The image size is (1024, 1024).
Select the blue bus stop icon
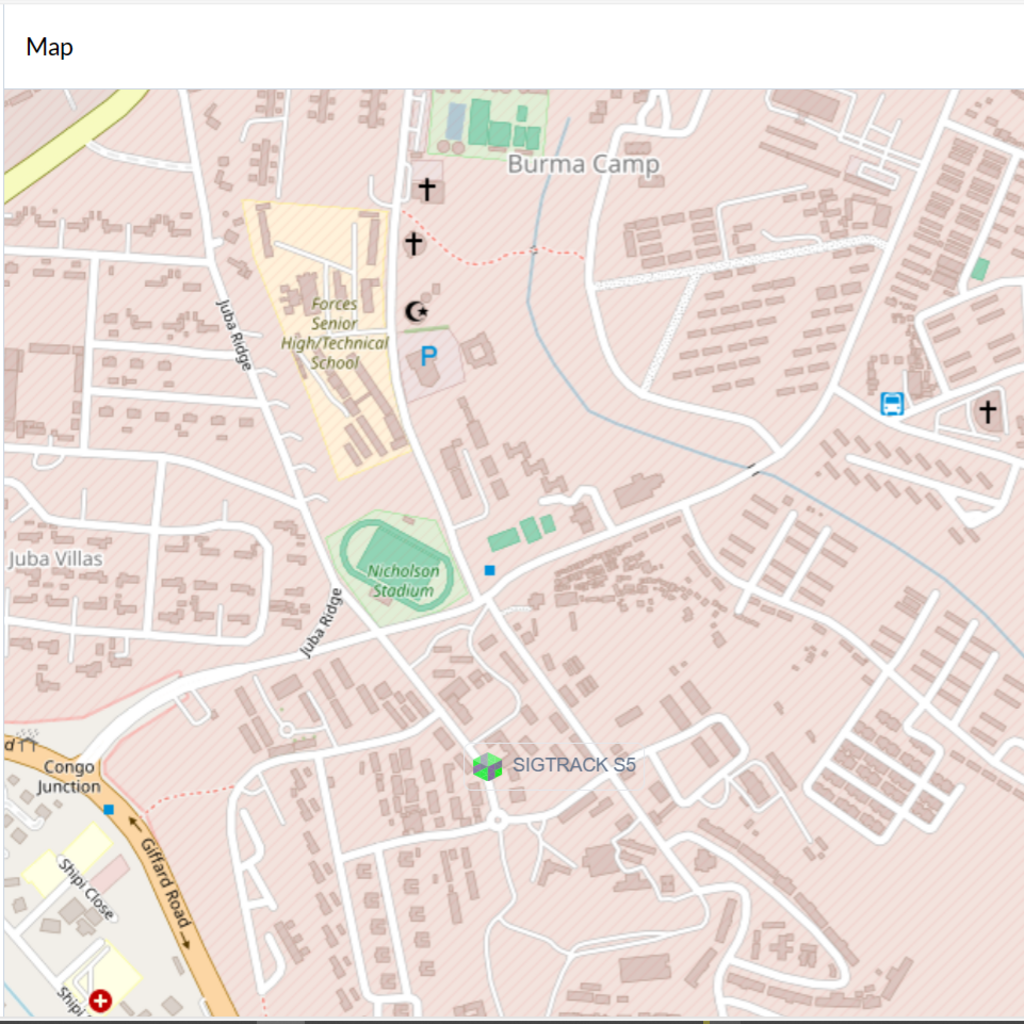(x=892, y=404)
